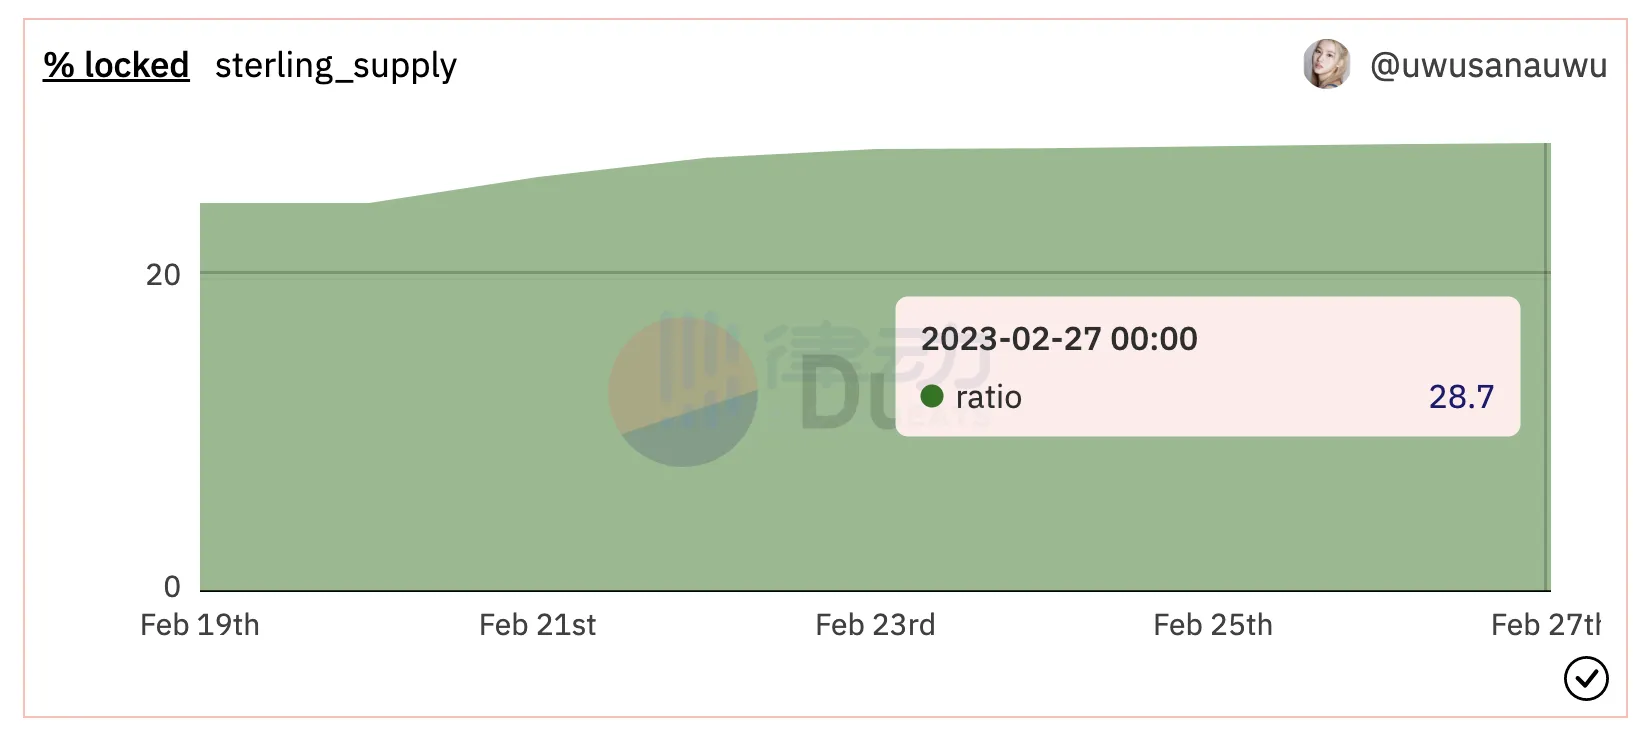Click the green ratio legend dot
1650x740 pixels.
click(932, 397)
